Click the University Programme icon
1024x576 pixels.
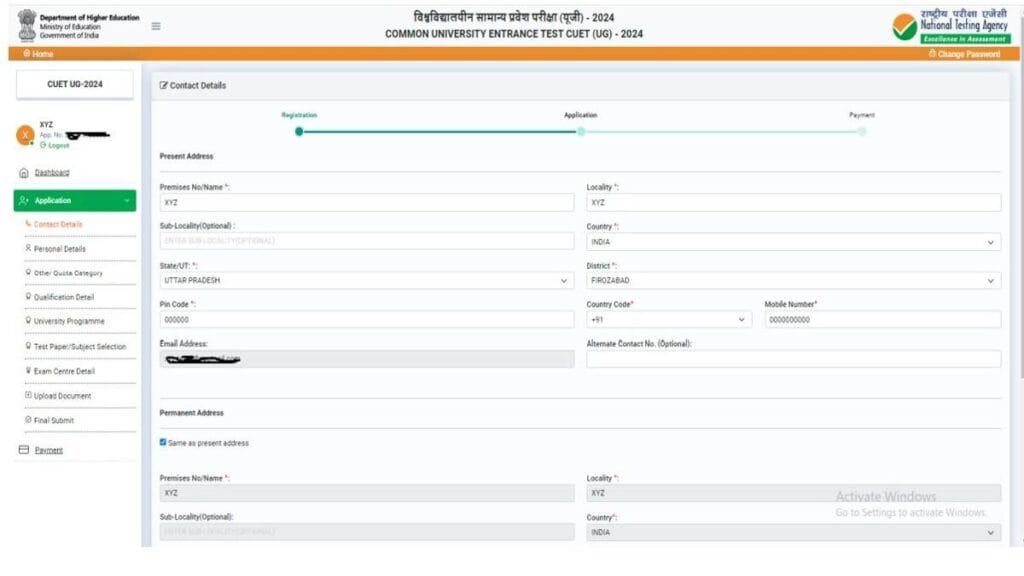(28, 321)
